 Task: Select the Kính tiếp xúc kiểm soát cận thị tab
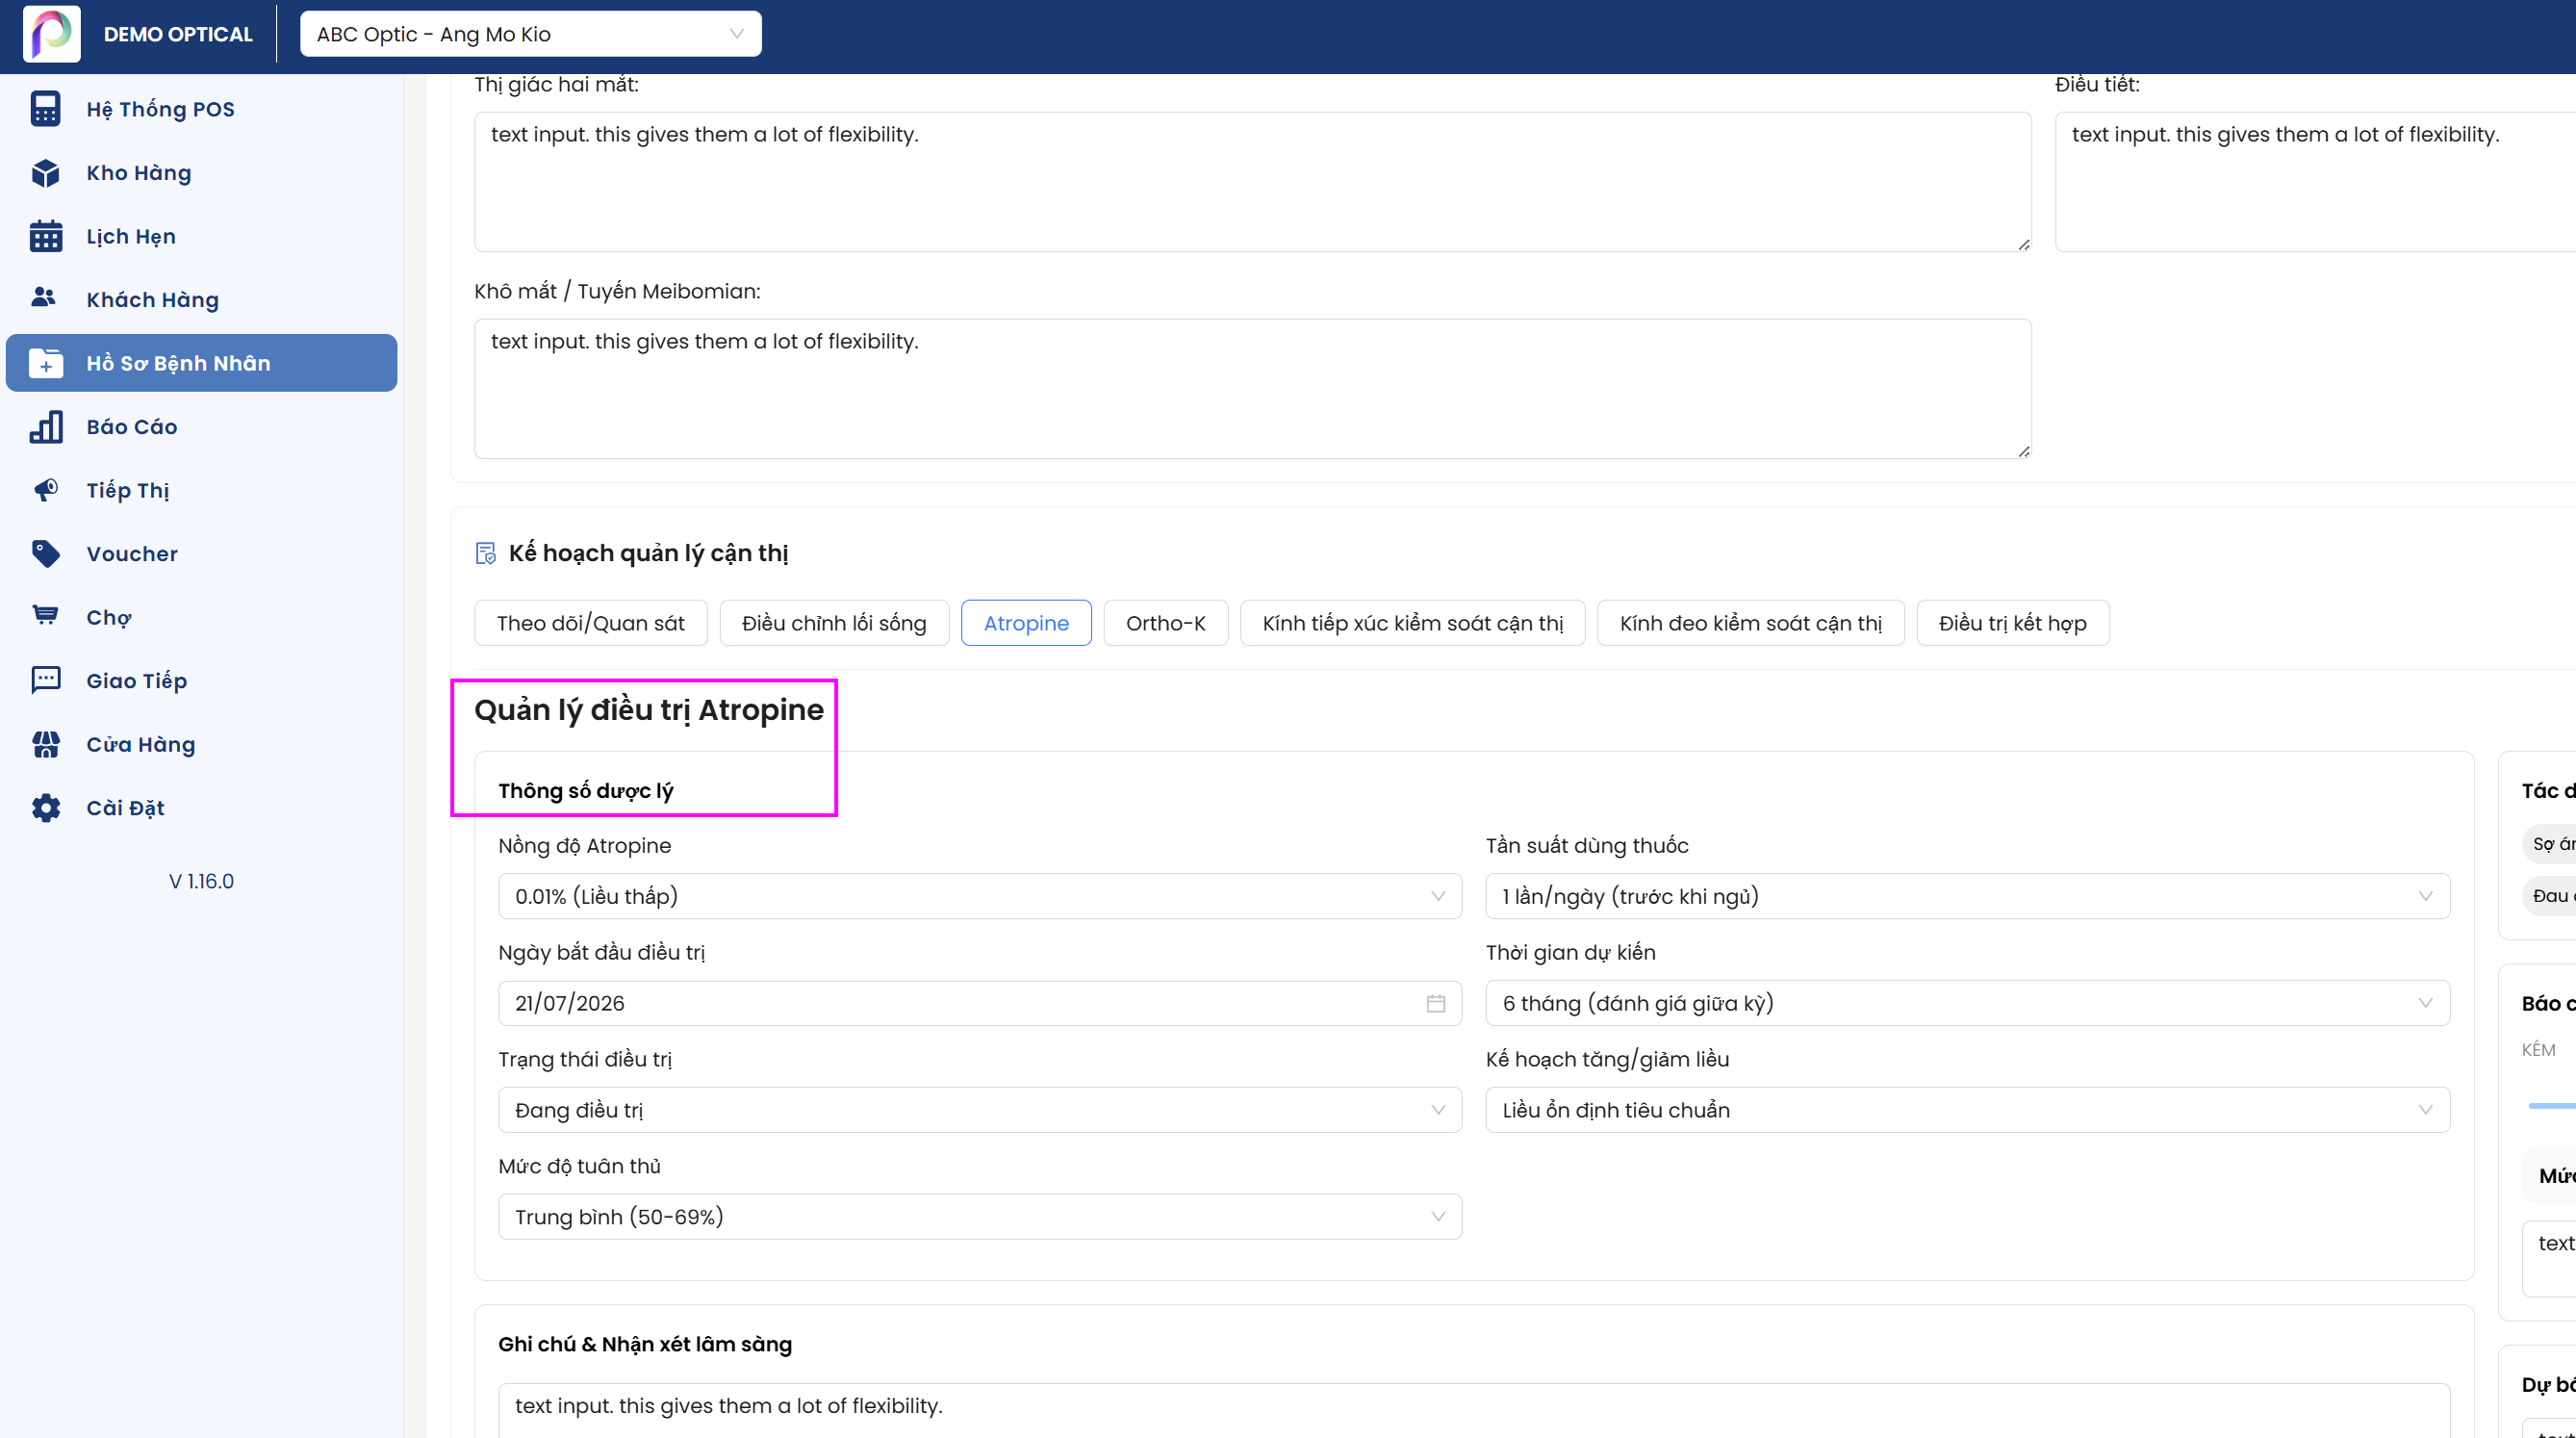pyautogui.click(x=1412, y=623)
